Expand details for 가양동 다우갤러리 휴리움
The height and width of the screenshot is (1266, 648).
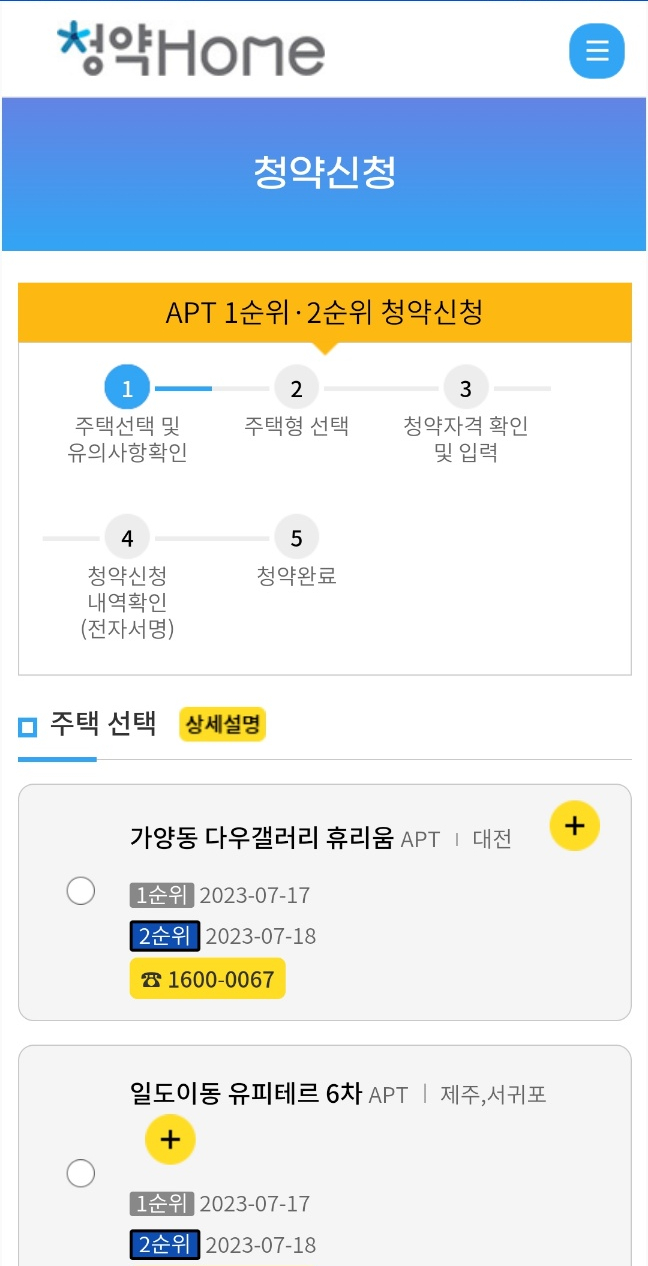(574, 826)
